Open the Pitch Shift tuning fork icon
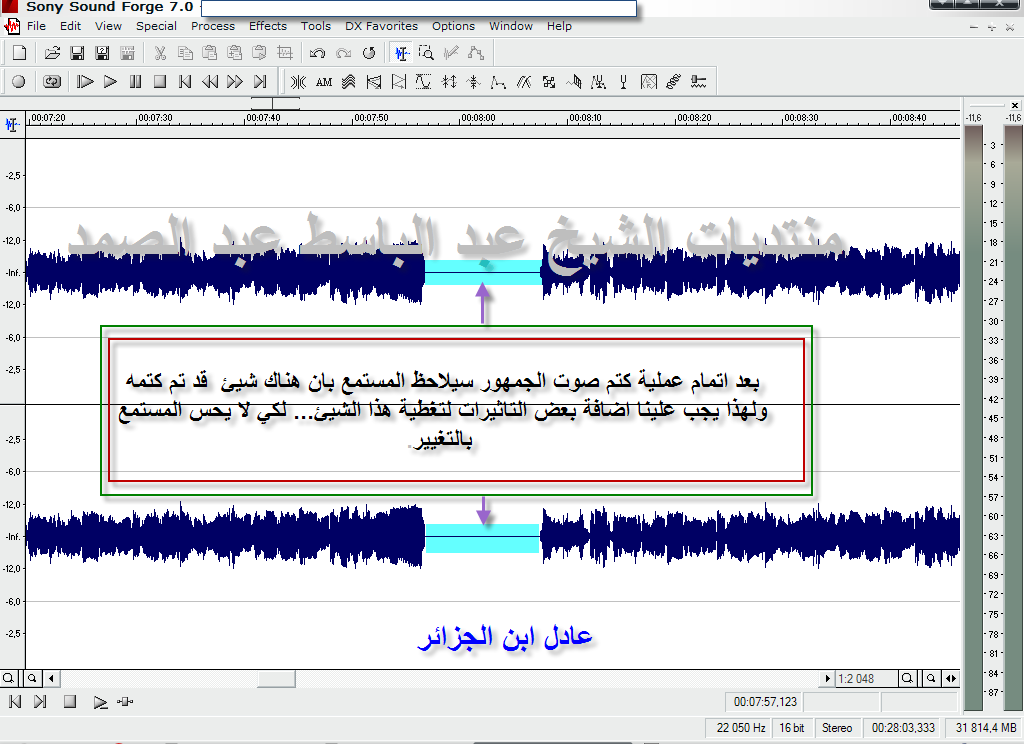This screenshot has height=744, width=1024. (x=624, y=82)
